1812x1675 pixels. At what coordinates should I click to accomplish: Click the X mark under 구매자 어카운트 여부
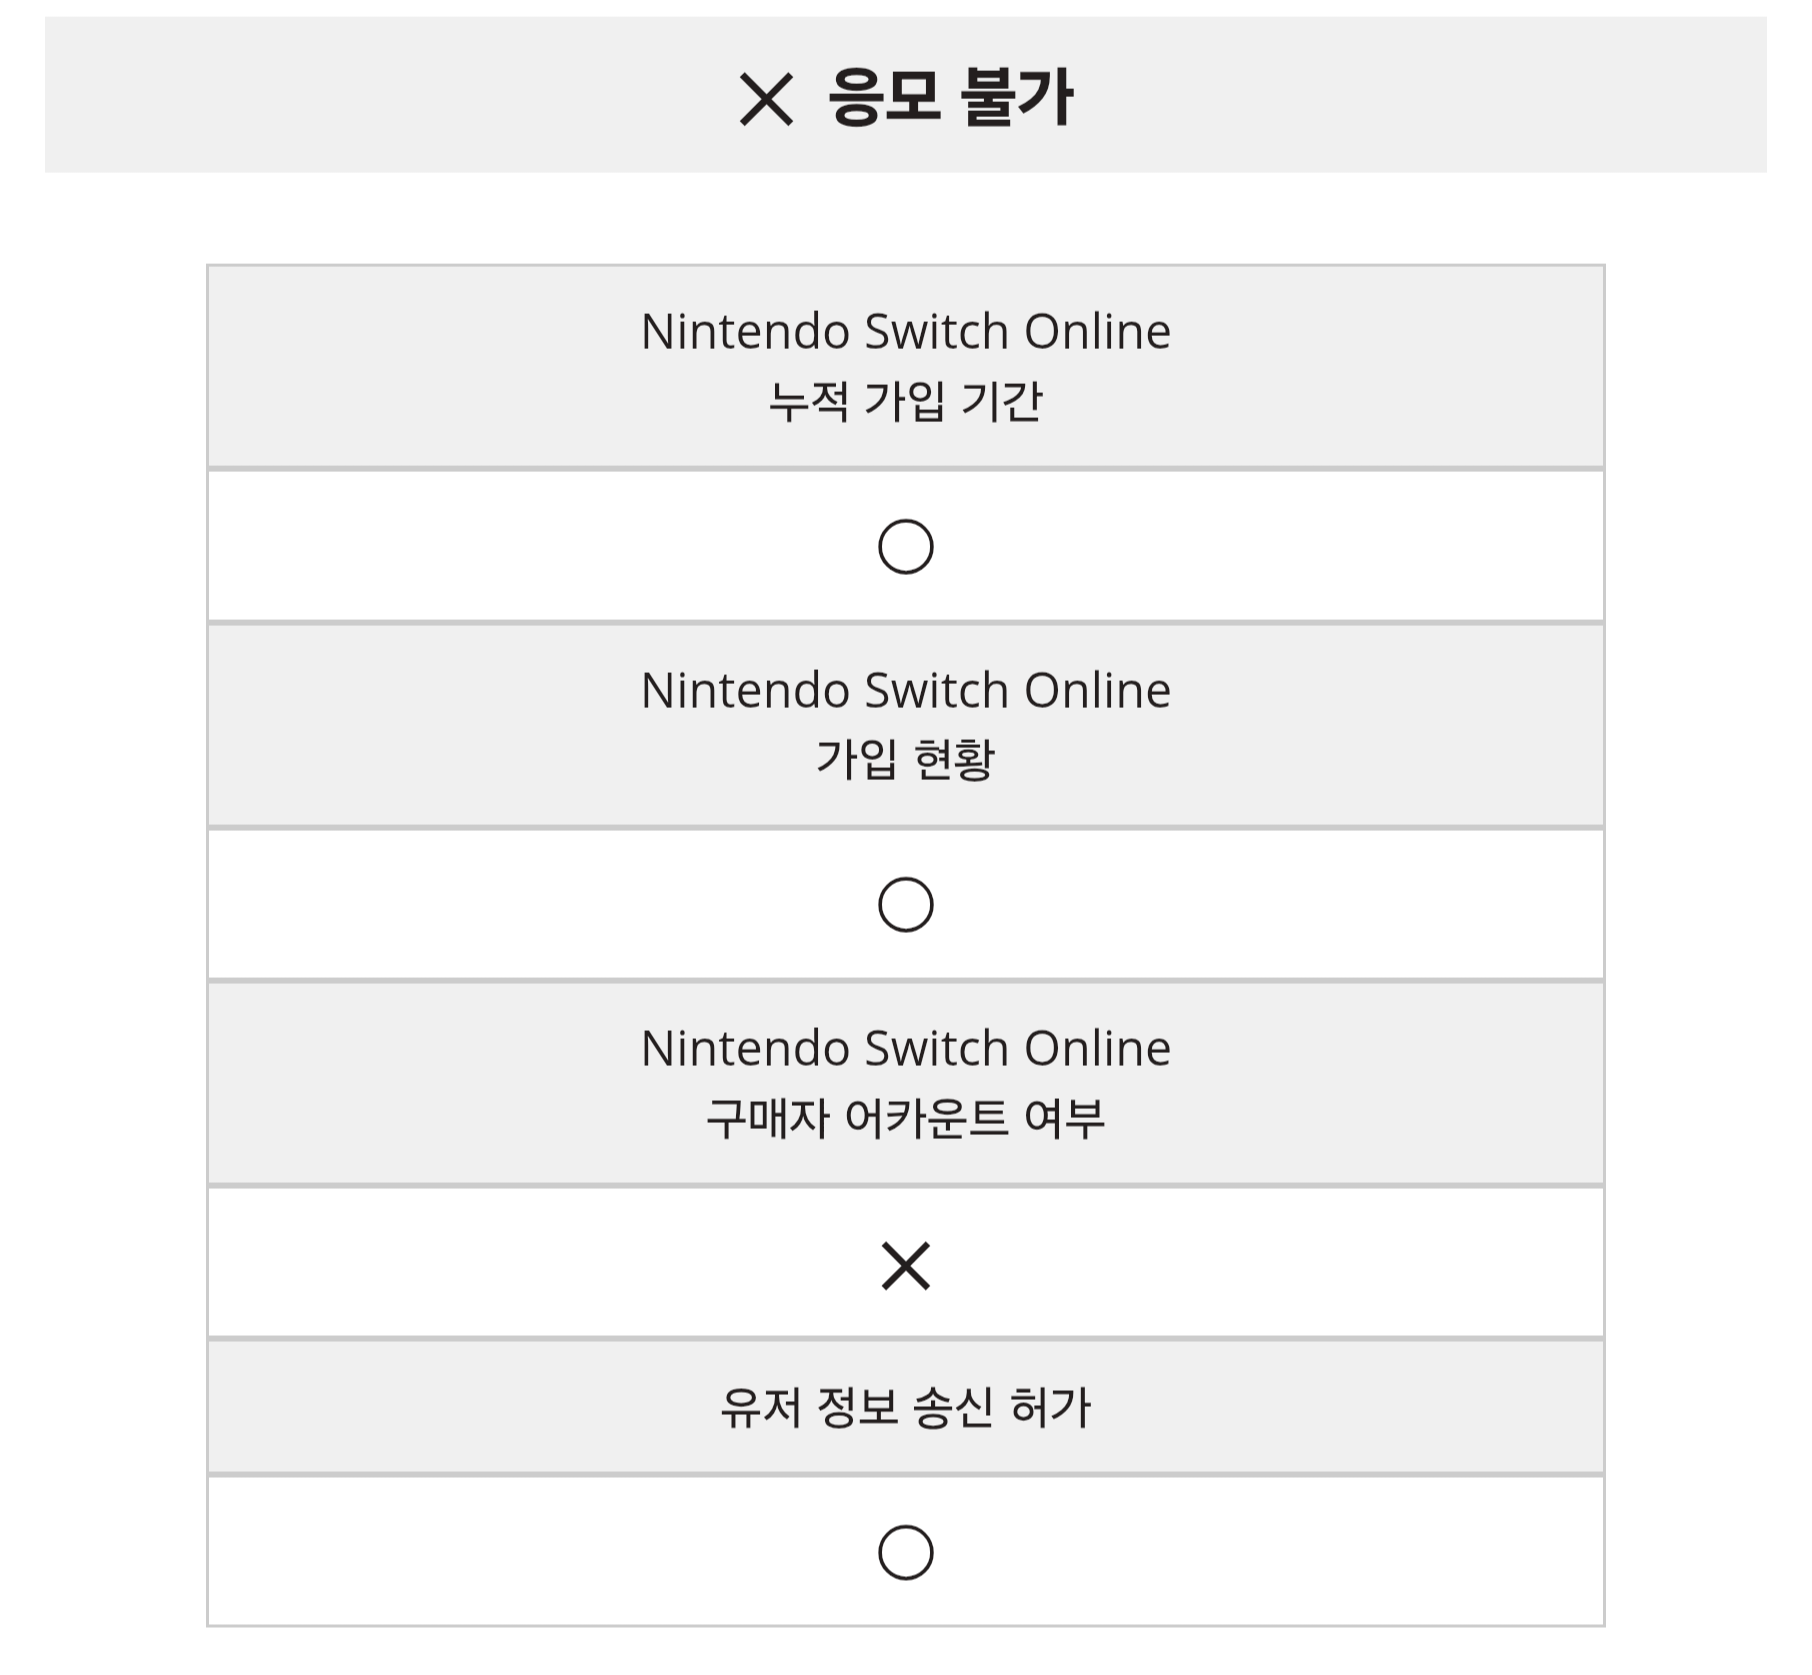coord(905,1265)
